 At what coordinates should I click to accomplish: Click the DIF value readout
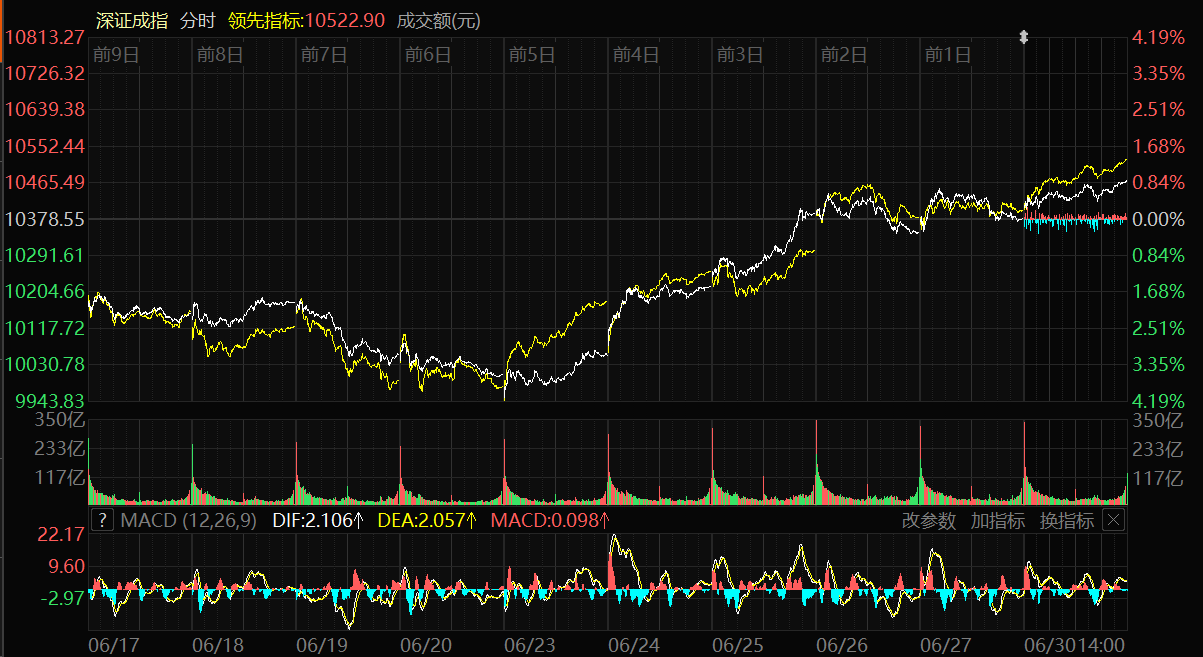coord(317,521)
